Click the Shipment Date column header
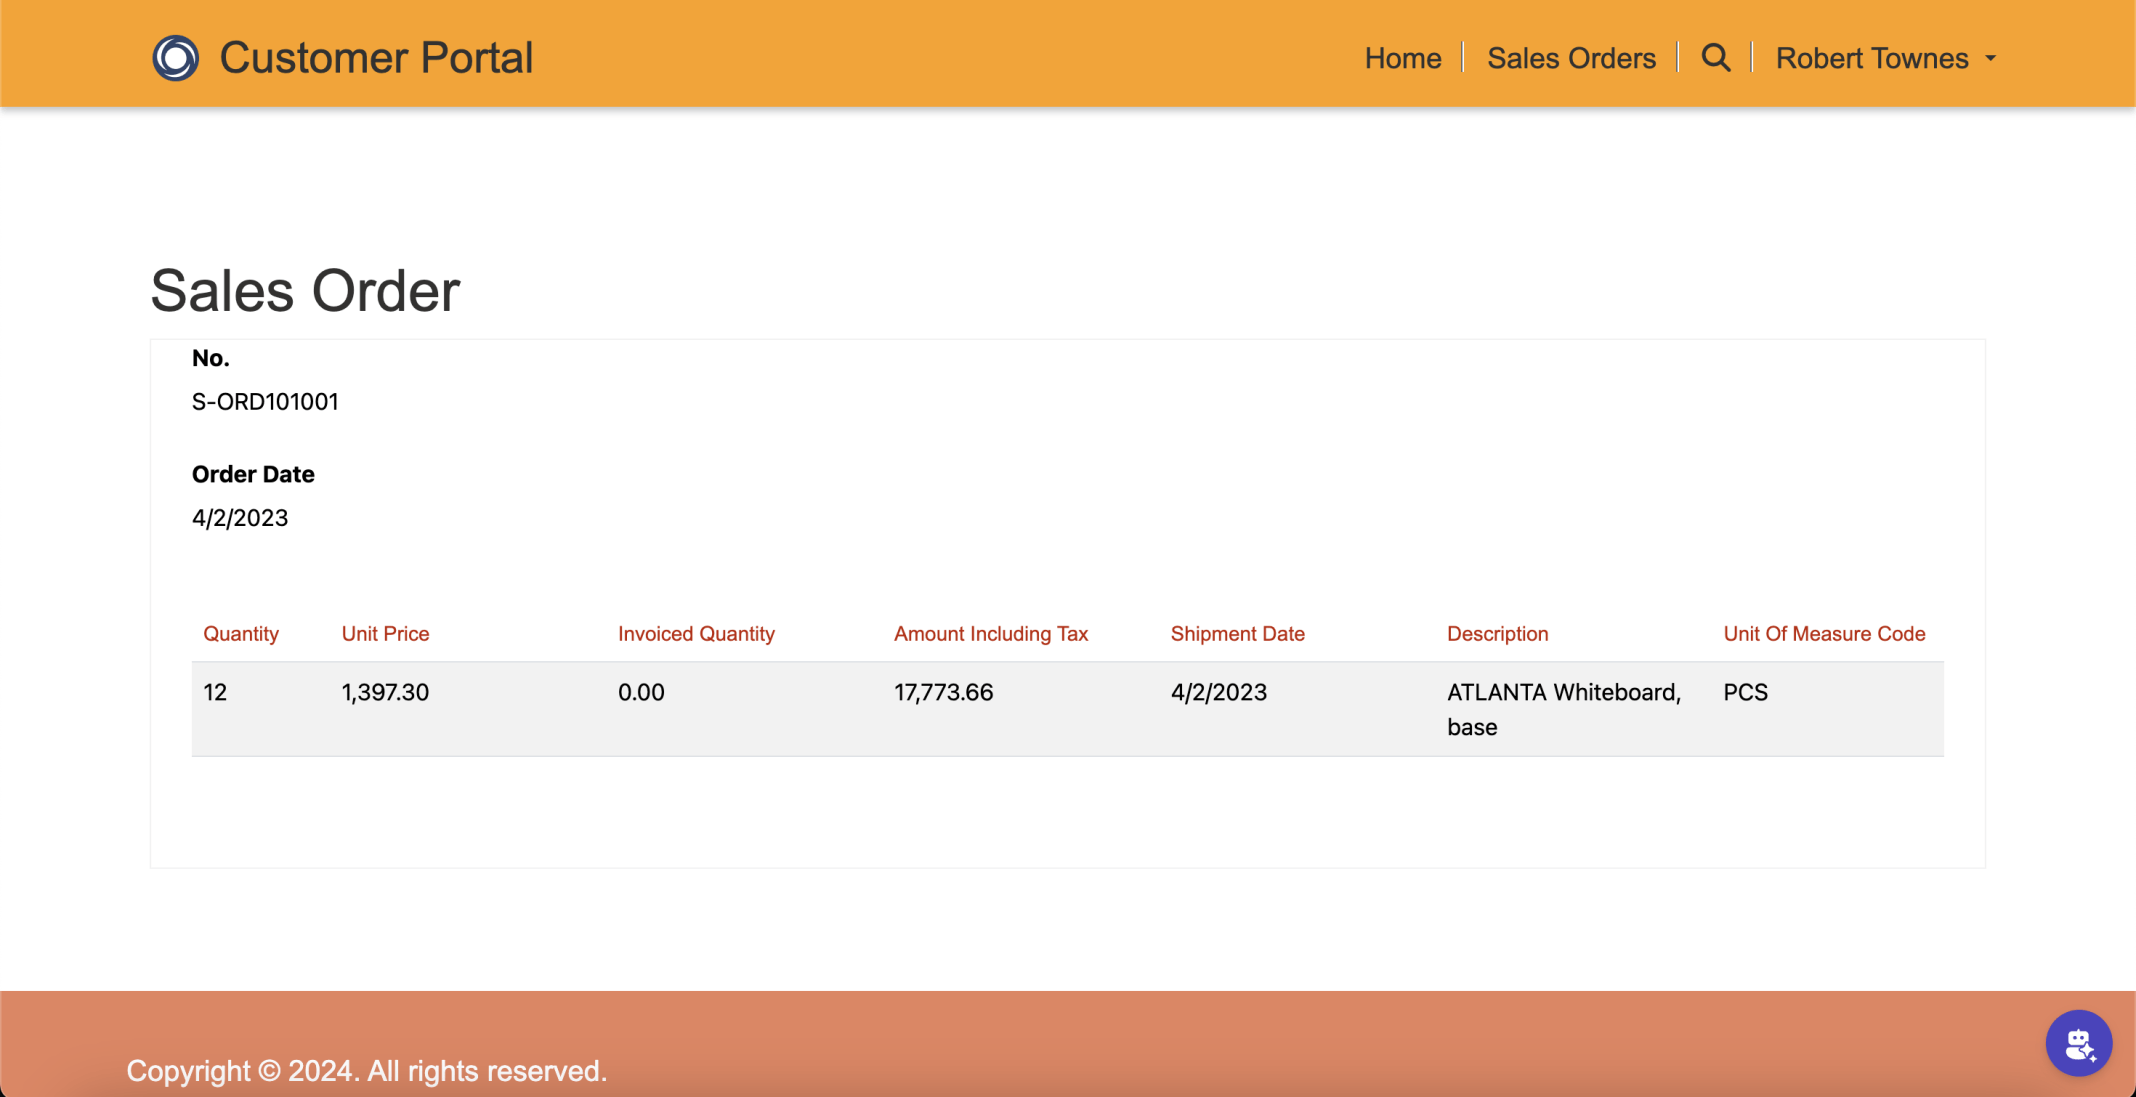2136x1097 pixels. click(1237, 634)
